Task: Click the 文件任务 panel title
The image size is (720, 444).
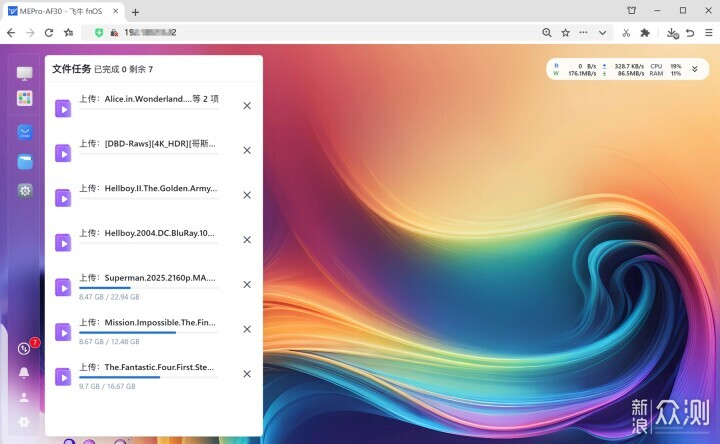Action: [x=71, y=69]
